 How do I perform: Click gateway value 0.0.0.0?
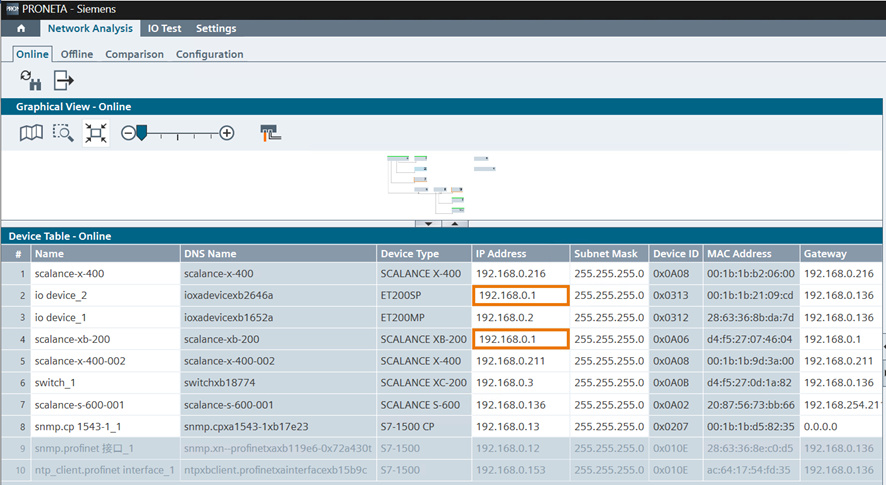tap(820, 426)
